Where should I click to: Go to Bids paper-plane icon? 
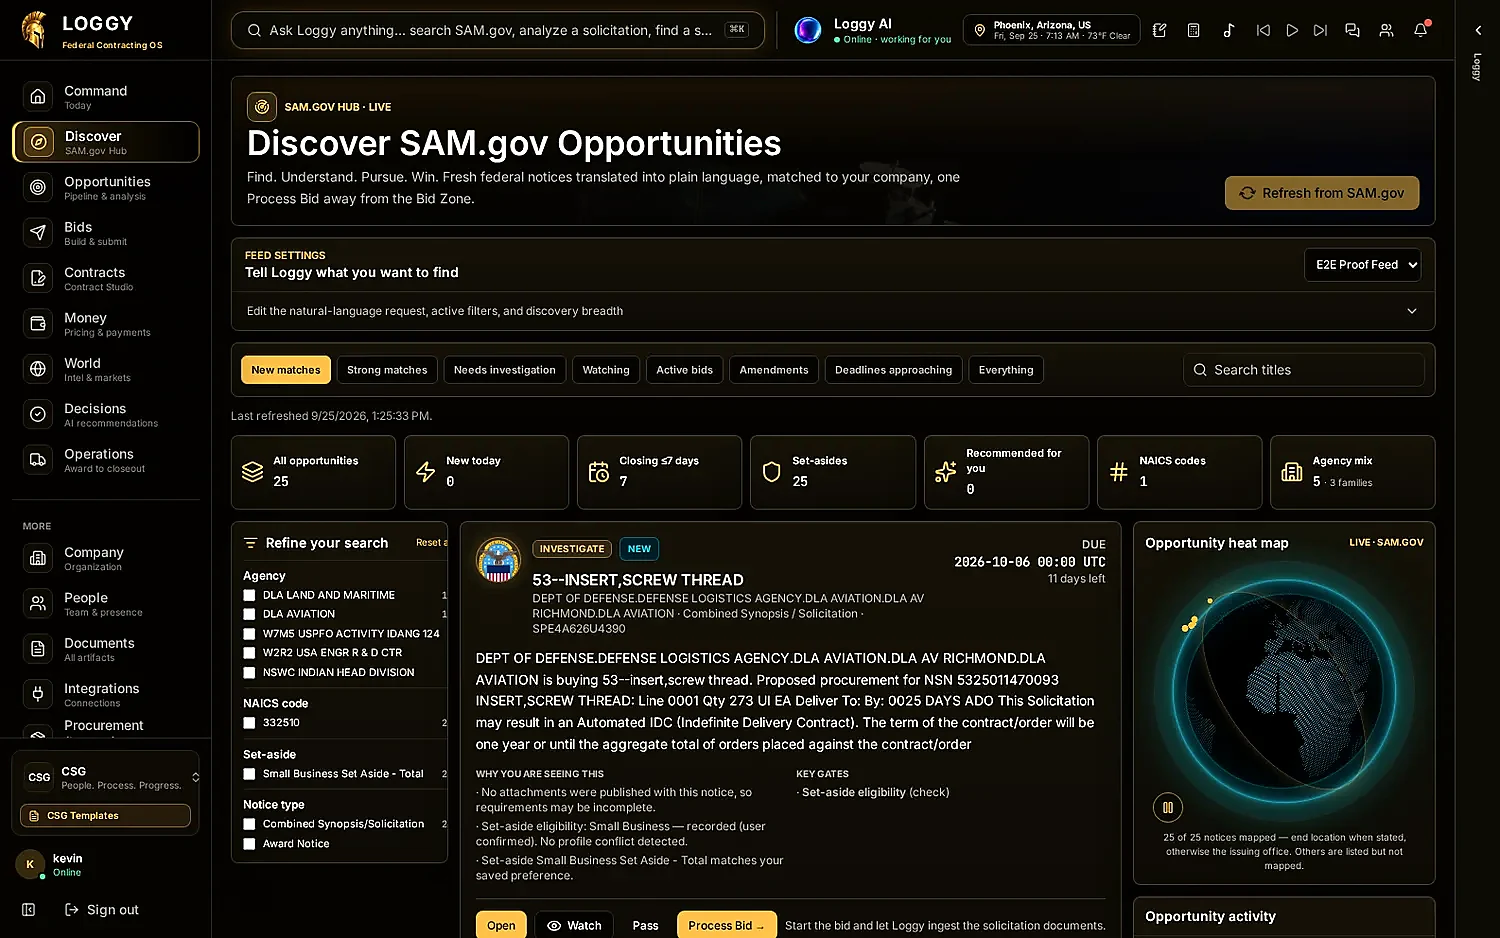click(x=38, y=232)
